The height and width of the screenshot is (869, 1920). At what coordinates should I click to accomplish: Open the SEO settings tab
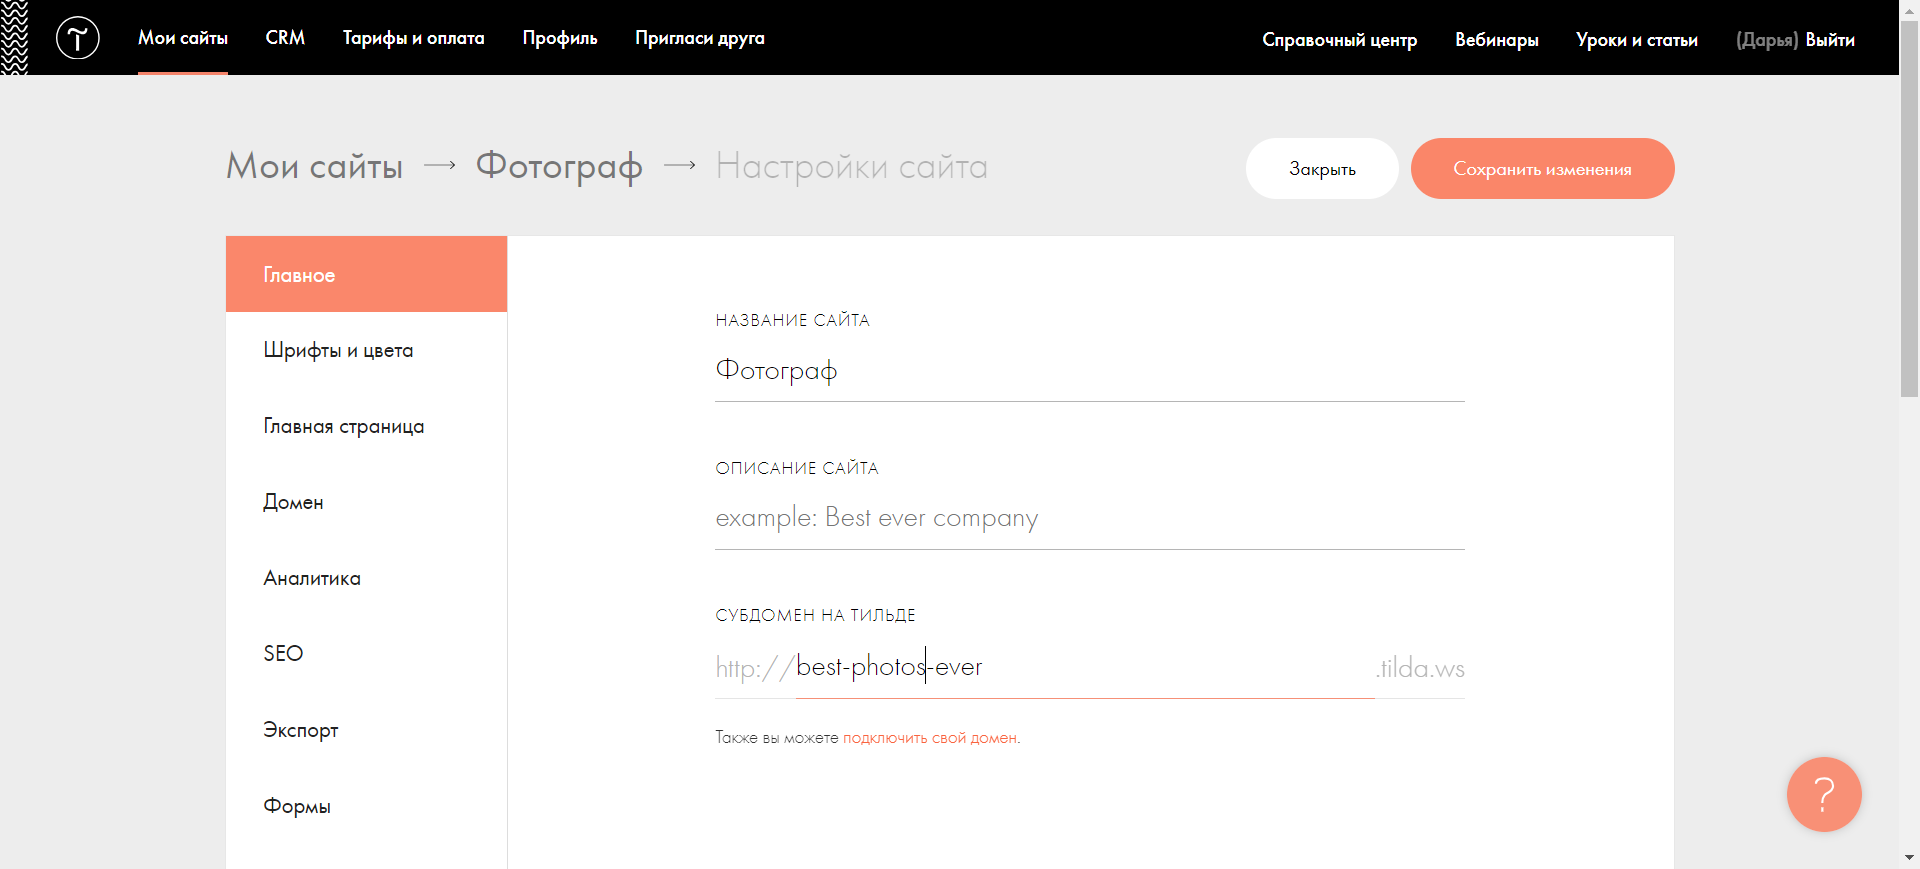[x=283, y=654]
